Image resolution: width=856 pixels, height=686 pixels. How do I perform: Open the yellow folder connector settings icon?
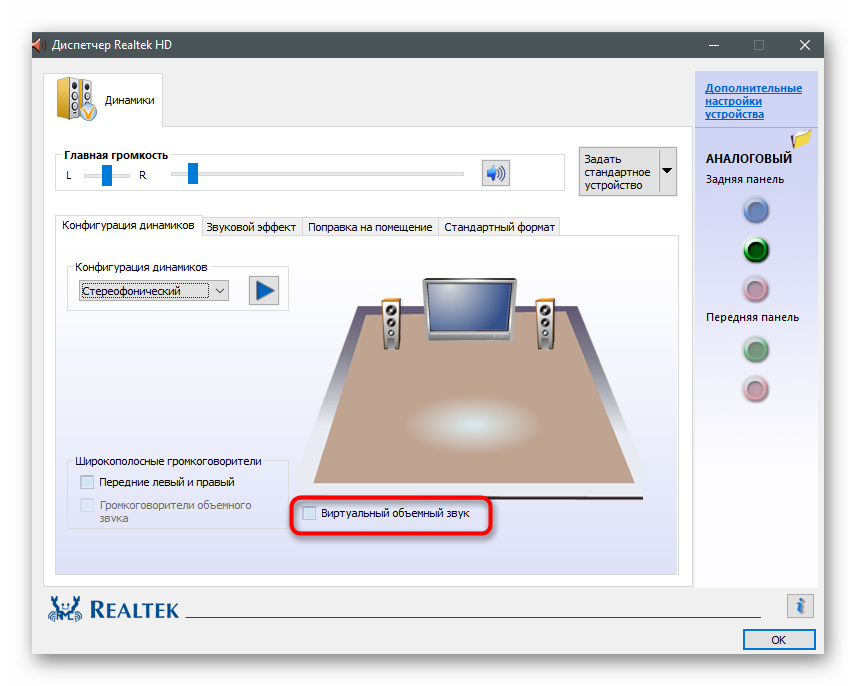click(x=801, y=140)
